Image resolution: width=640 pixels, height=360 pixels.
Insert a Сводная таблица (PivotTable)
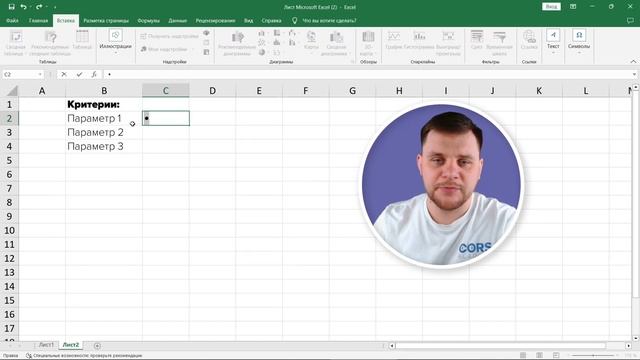15,43
